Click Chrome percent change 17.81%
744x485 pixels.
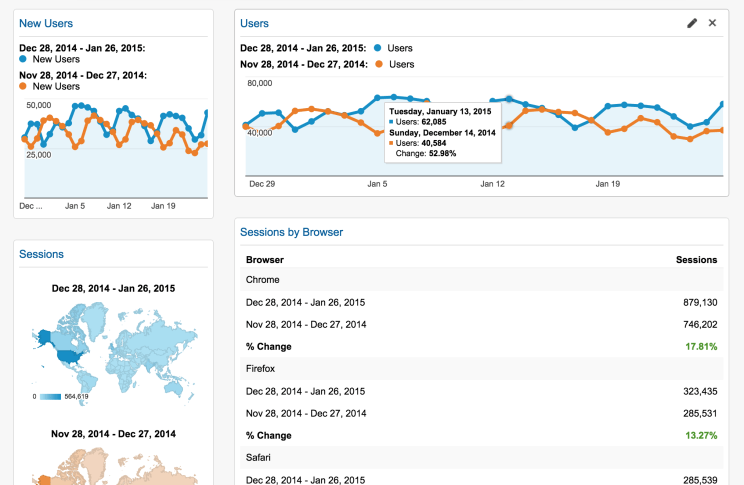click(x=701, y=346)
